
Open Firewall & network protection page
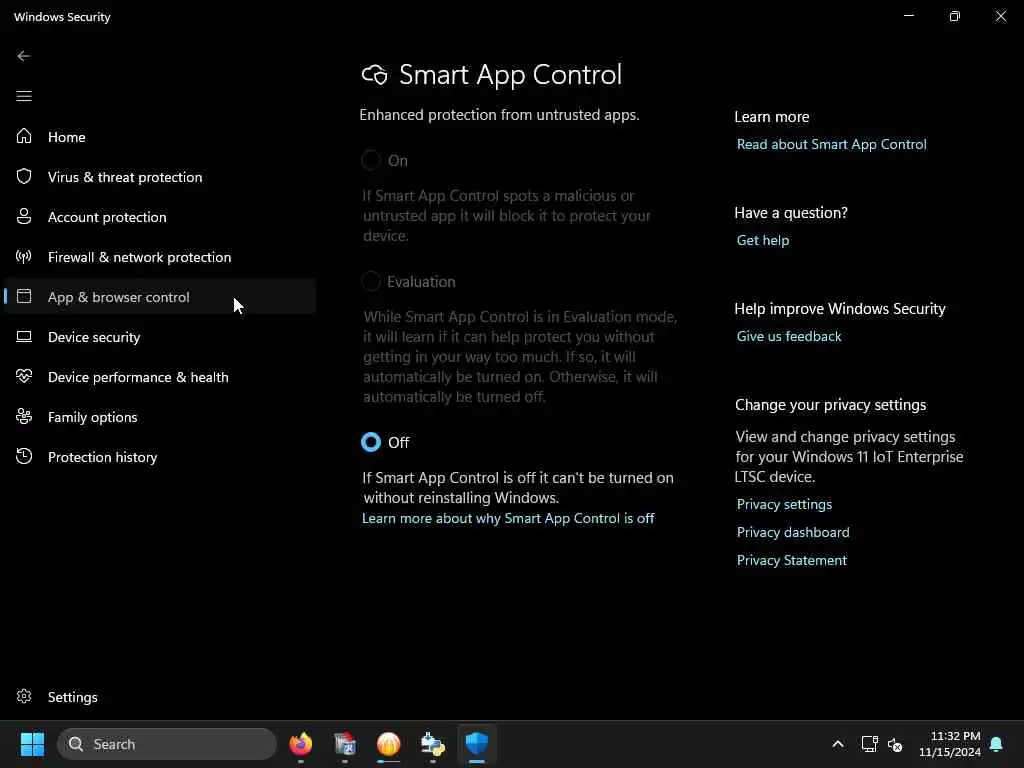pyautogui.click(x=160, y=257)
